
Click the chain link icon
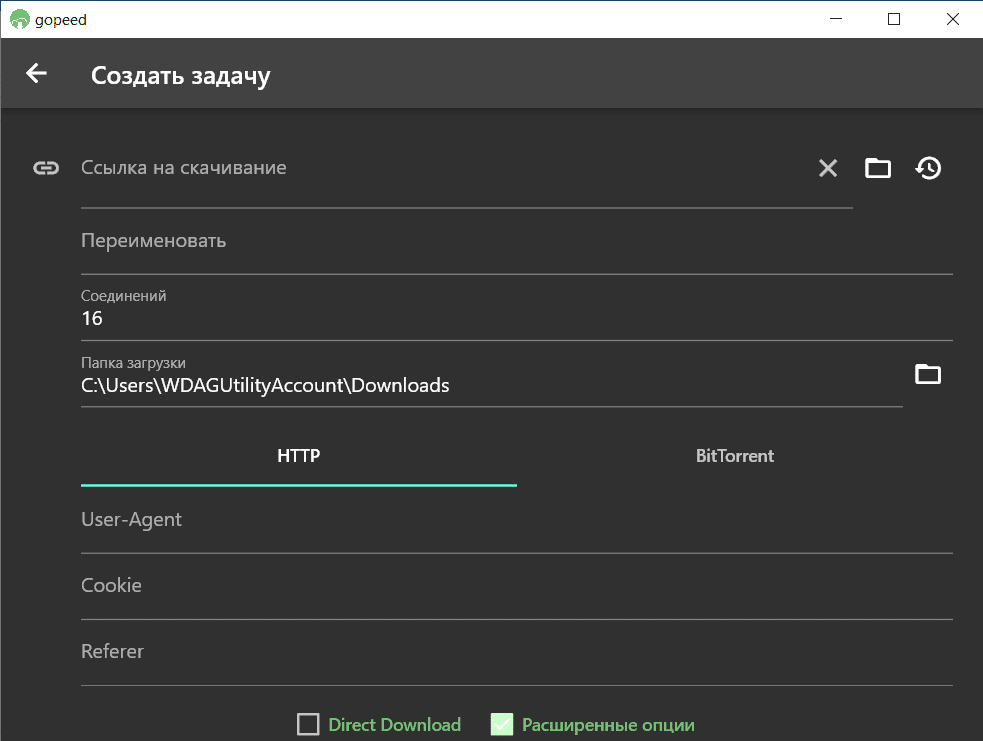pos(46,168)
